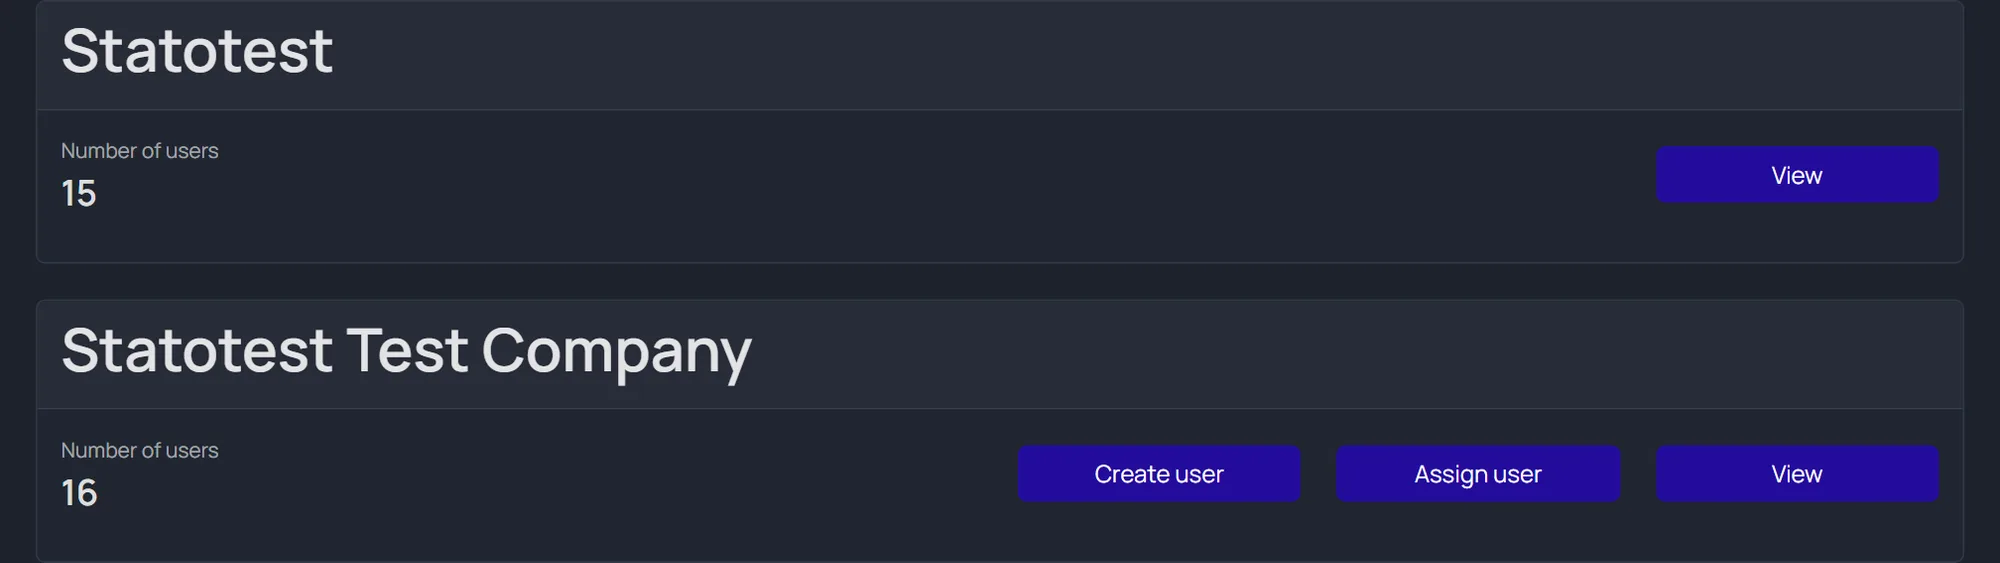The width and height of the screenshot is (2000, 563).
Task: Click the word Company in the heading
Action: pos(616,352)
